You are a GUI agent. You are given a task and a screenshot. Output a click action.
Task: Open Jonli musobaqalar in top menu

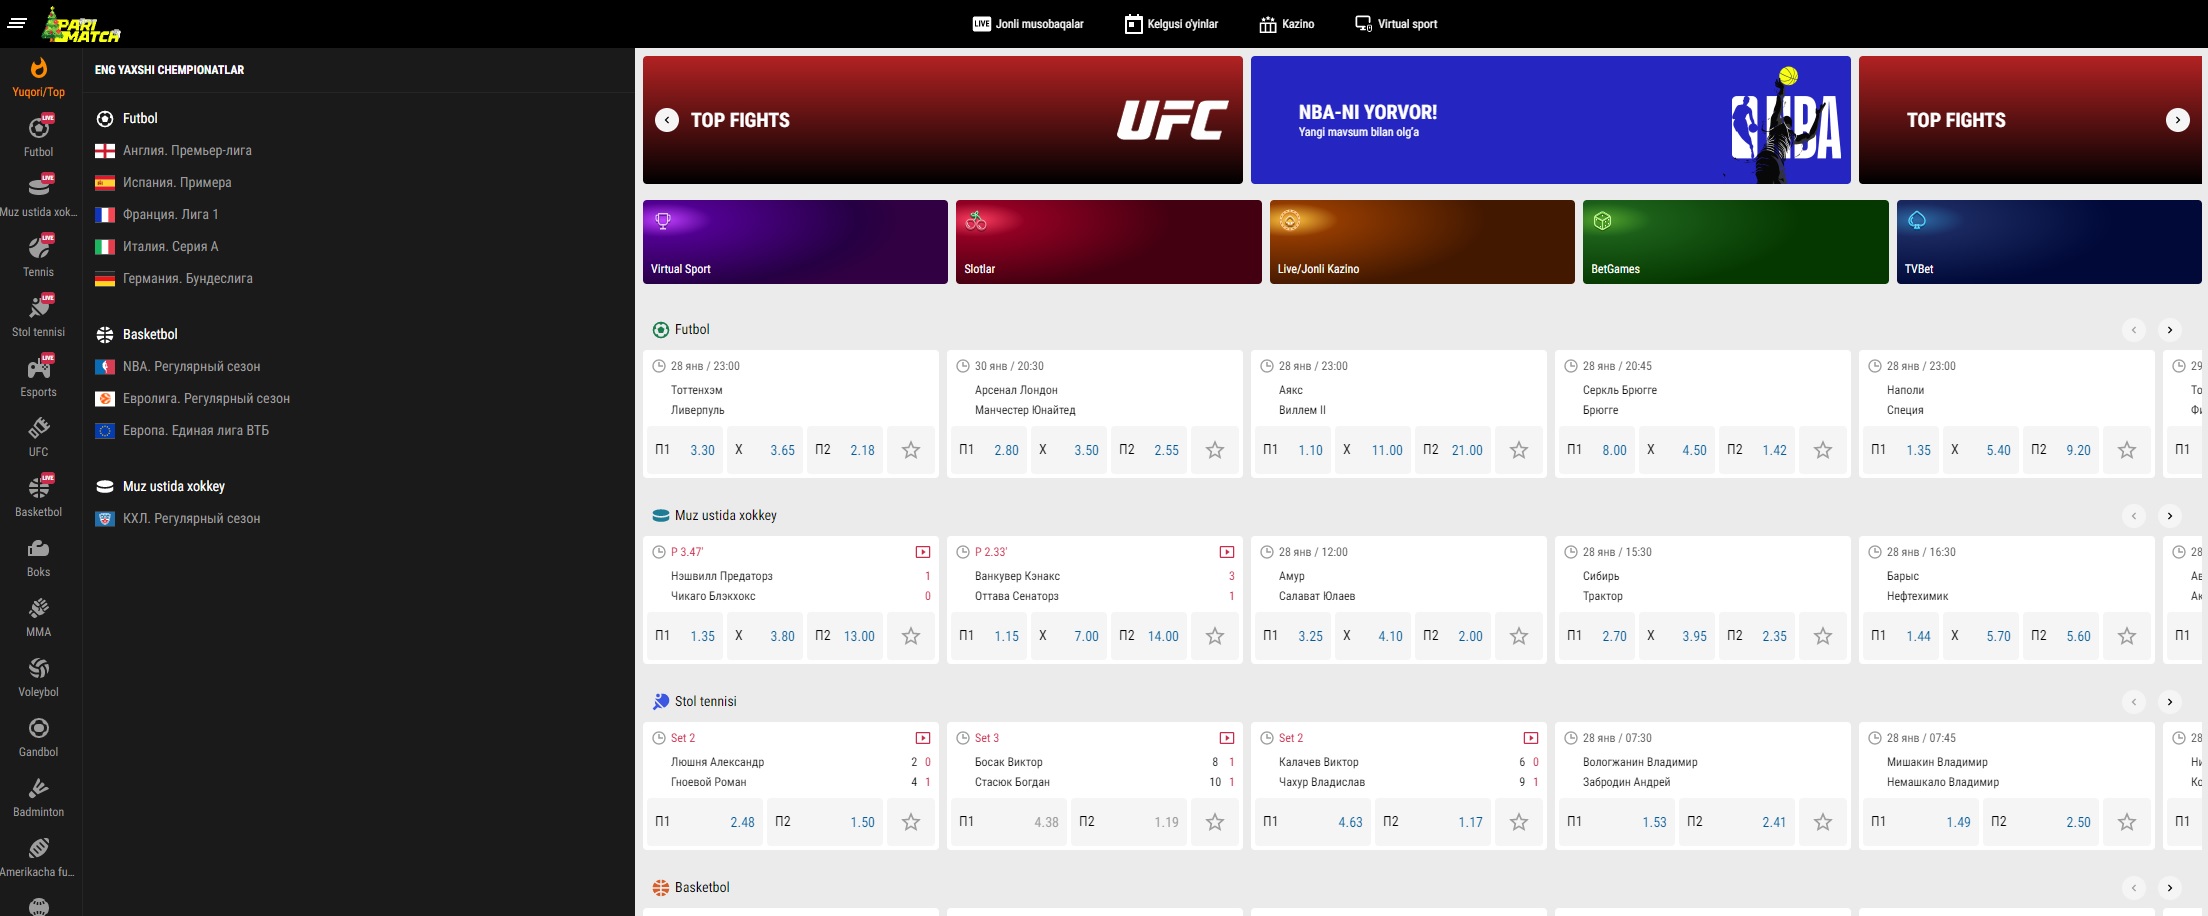1028,24
